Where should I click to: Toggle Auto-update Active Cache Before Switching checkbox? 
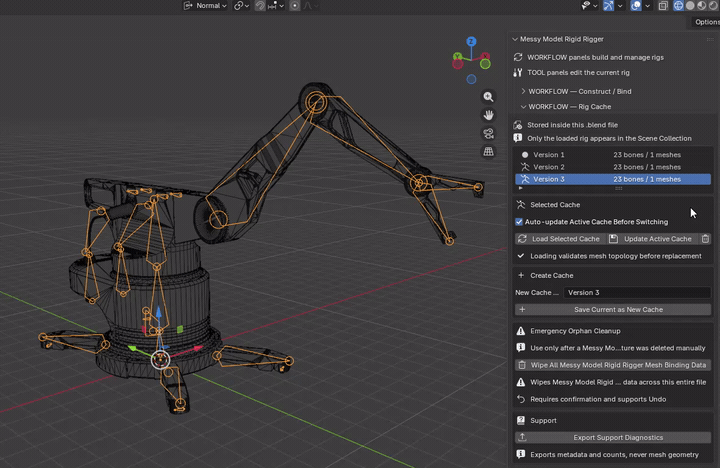(519, 222)
